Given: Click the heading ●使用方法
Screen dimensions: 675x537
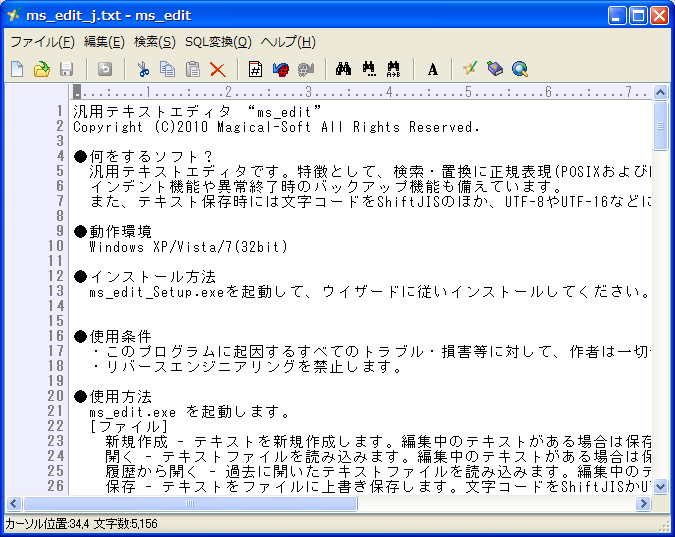Looking at the screenshot, I should 112,396.
